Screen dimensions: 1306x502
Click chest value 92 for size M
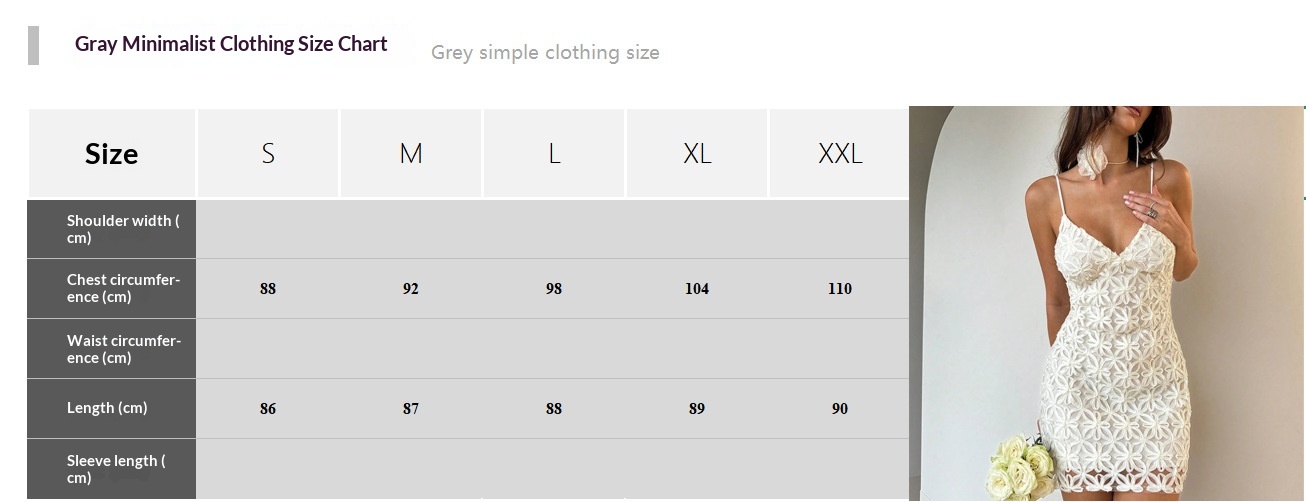click(411, 289)
